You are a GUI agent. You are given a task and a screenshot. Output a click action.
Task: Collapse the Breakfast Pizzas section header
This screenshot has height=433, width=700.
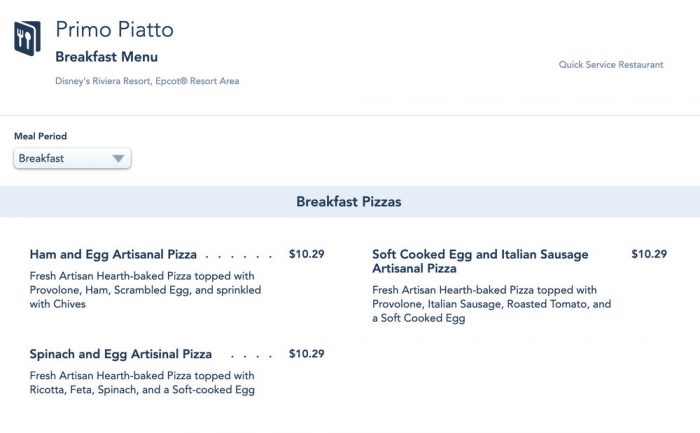pyautogui.click(x=349, y=202)
